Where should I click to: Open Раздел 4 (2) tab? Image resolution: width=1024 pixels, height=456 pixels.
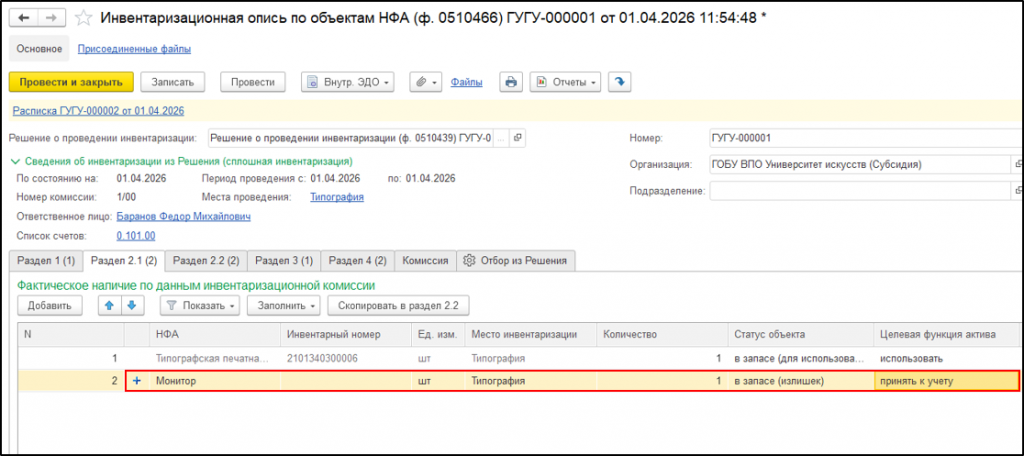pos(358,261)
